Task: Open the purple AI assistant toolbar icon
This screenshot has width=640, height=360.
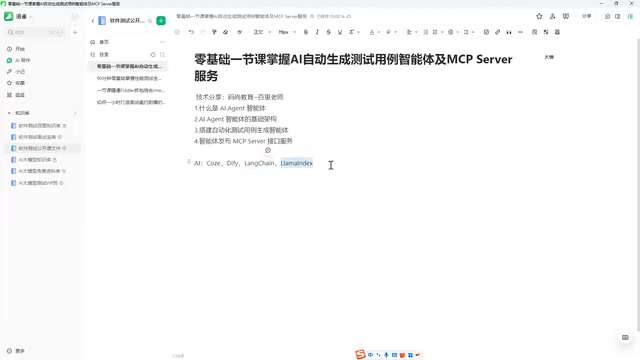Action: [x=239, y=32]
